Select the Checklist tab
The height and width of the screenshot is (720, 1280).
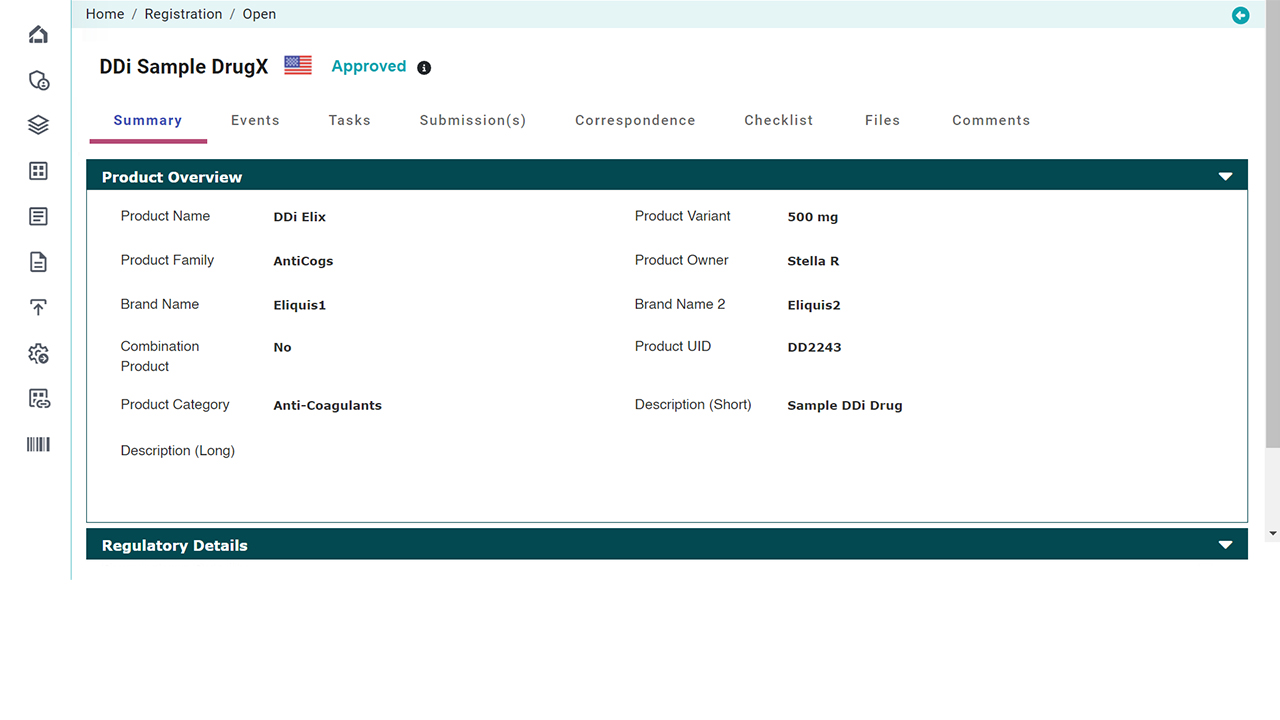click(x=778, y=120)
